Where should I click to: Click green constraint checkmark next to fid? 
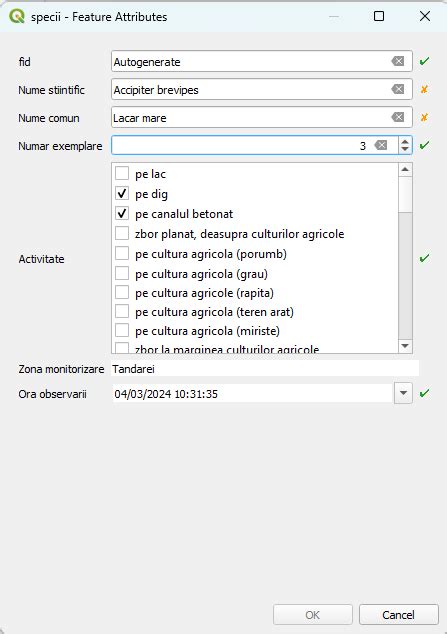[424, 61]
